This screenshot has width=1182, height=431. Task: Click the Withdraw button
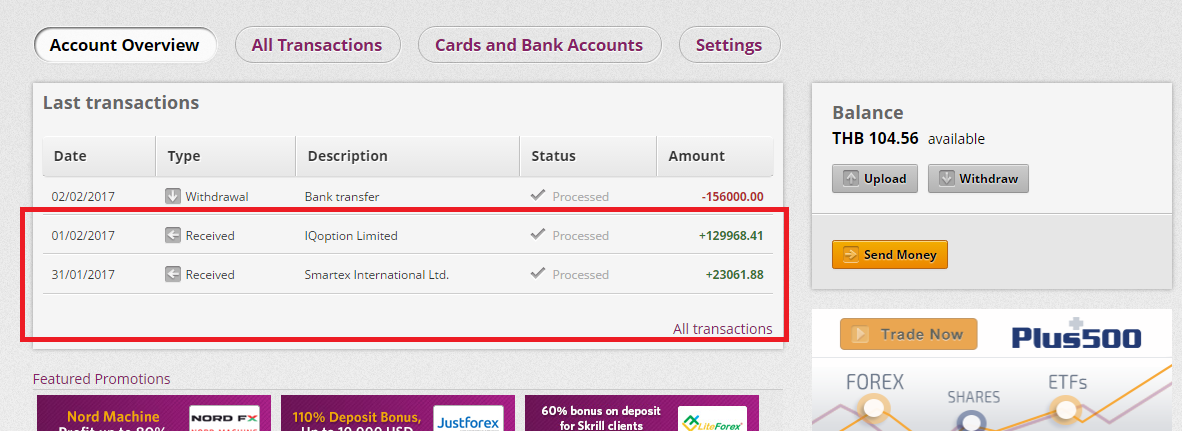coord(978,179)
